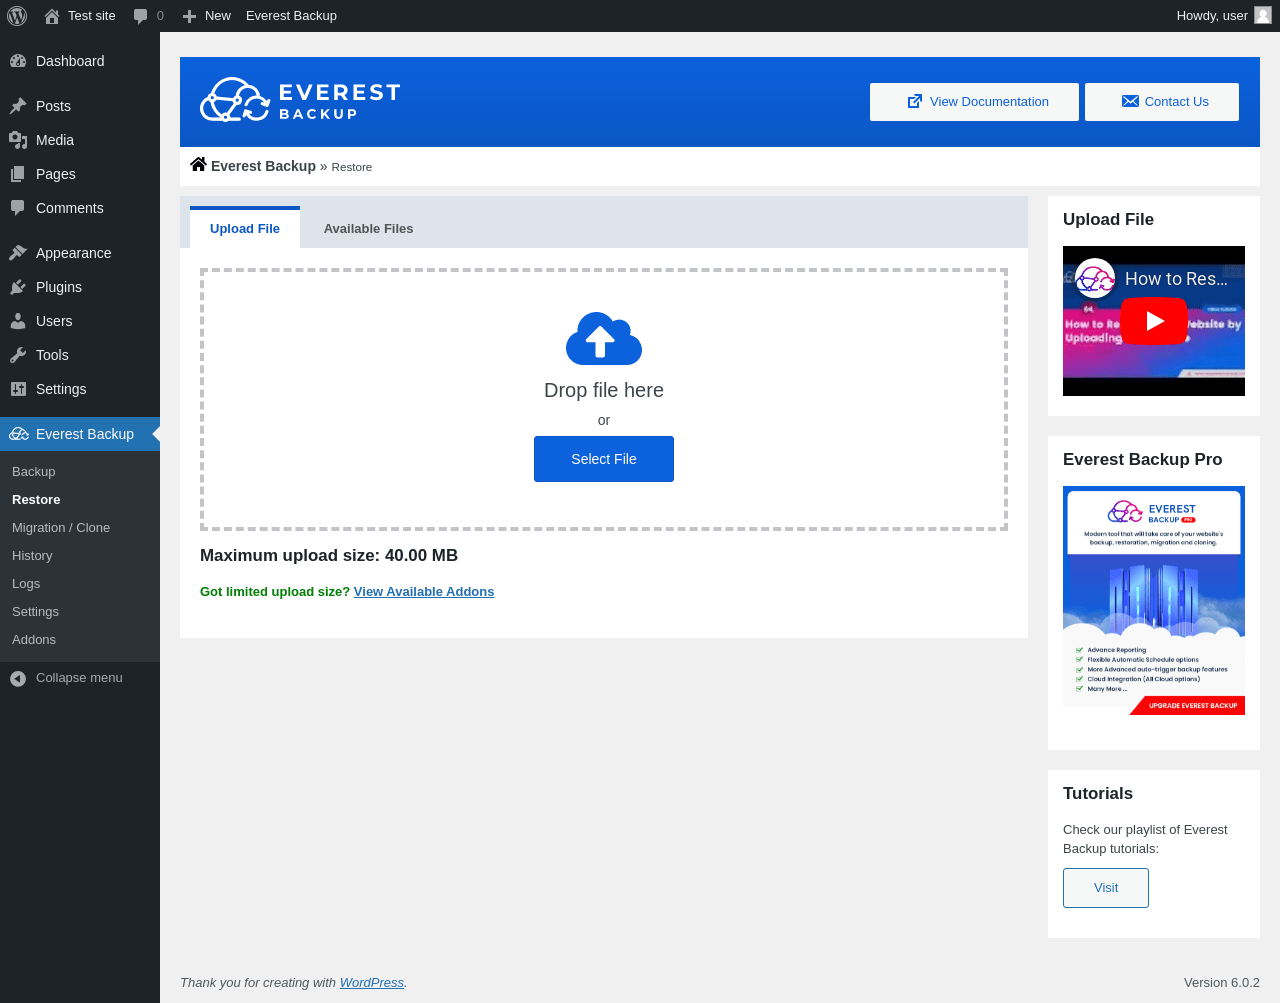Click the Everest Backup breadcrumb link
Image resolution: width=1280 pixels, height=1003 pixels.
263,166
